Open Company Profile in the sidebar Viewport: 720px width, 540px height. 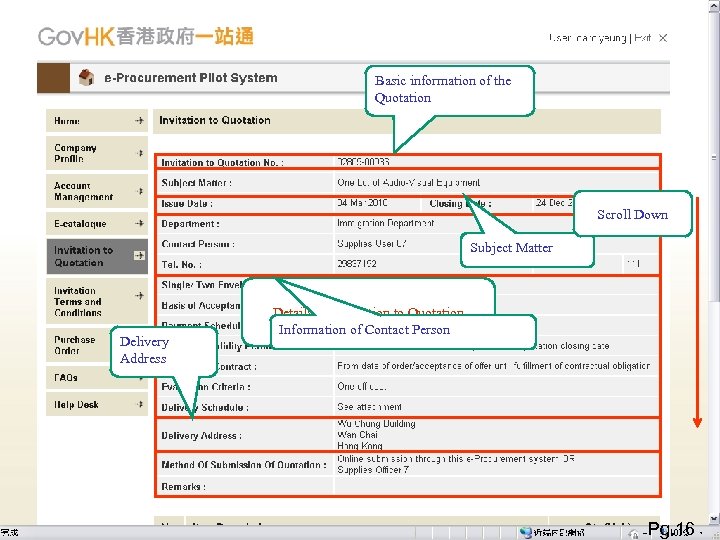(97, 153)
